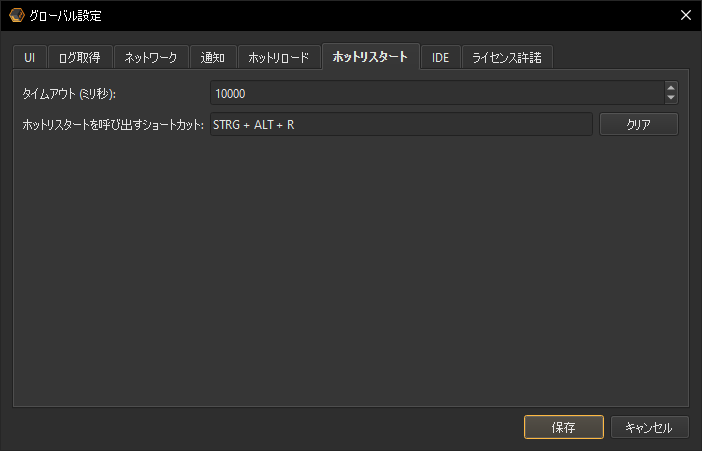Click the タイムアウト (ミリ秒): label
The height and width of the screenshot is (451, 702).
point(69,94)
